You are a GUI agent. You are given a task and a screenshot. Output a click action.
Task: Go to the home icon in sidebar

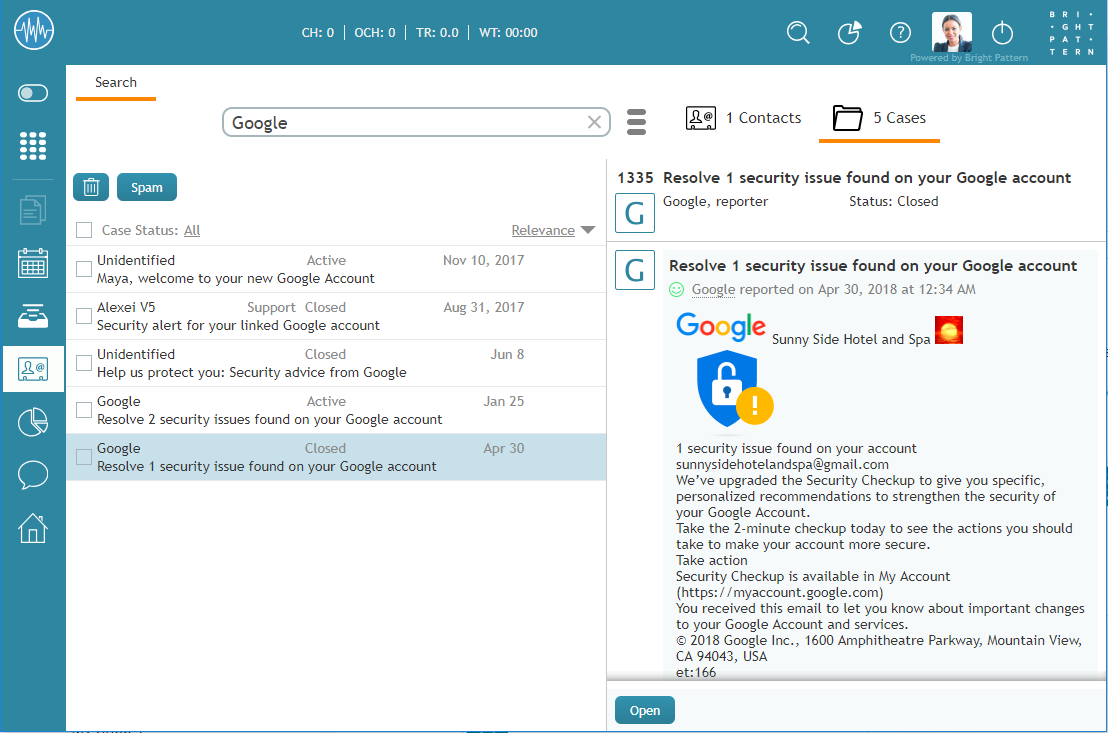[x=33, y=528]
